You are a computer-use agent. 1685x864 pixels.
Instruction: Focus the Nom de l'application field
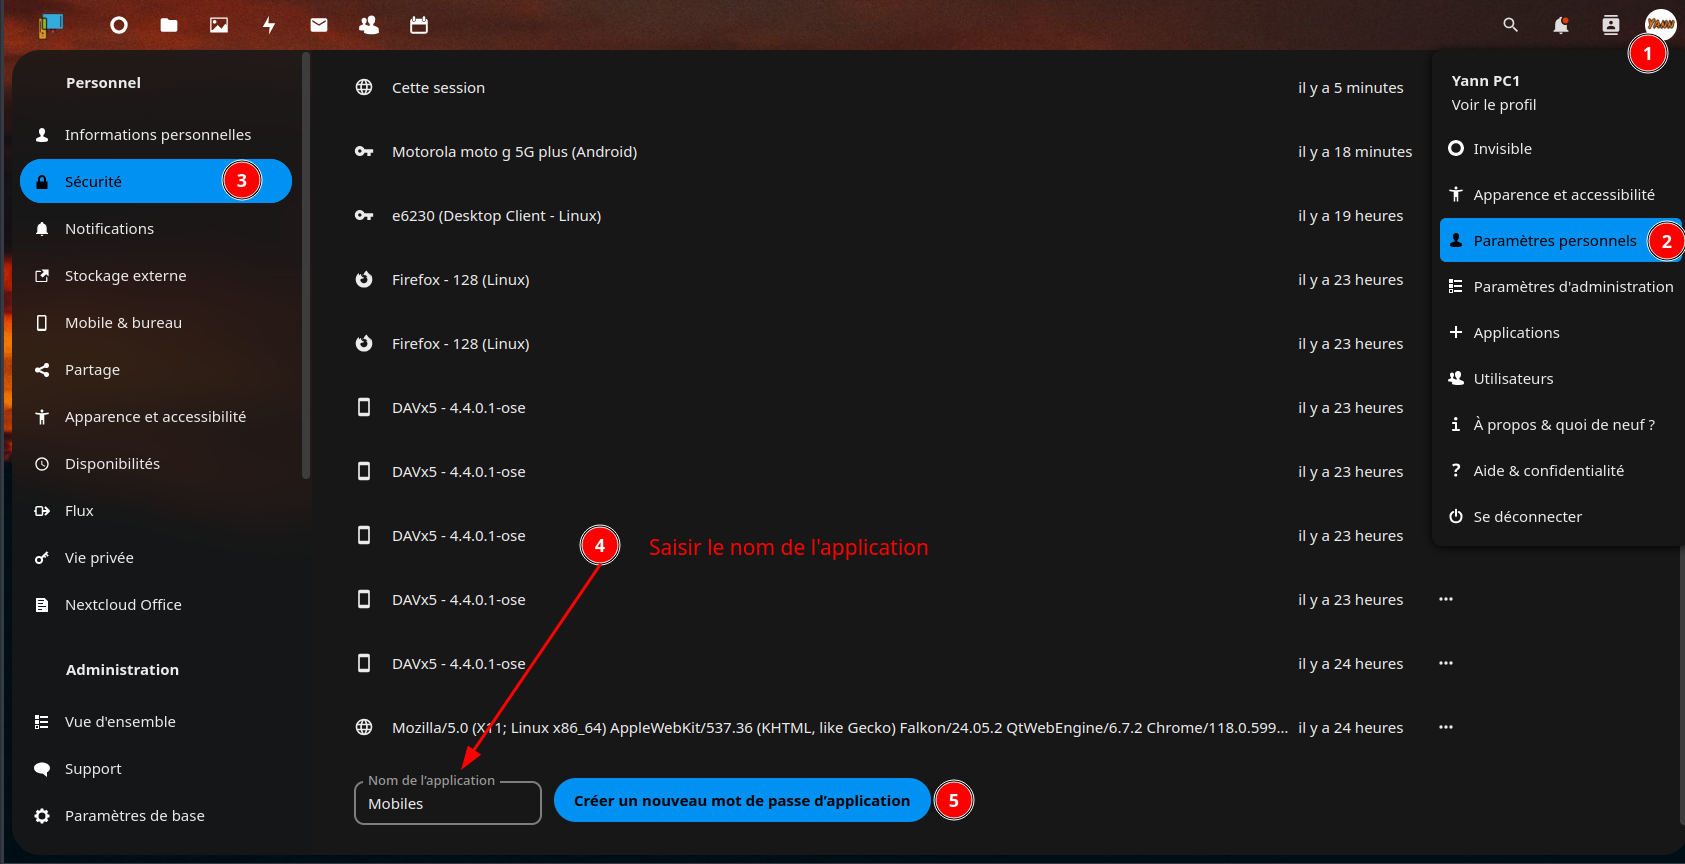pyautogui.click(x=447, y=804)
